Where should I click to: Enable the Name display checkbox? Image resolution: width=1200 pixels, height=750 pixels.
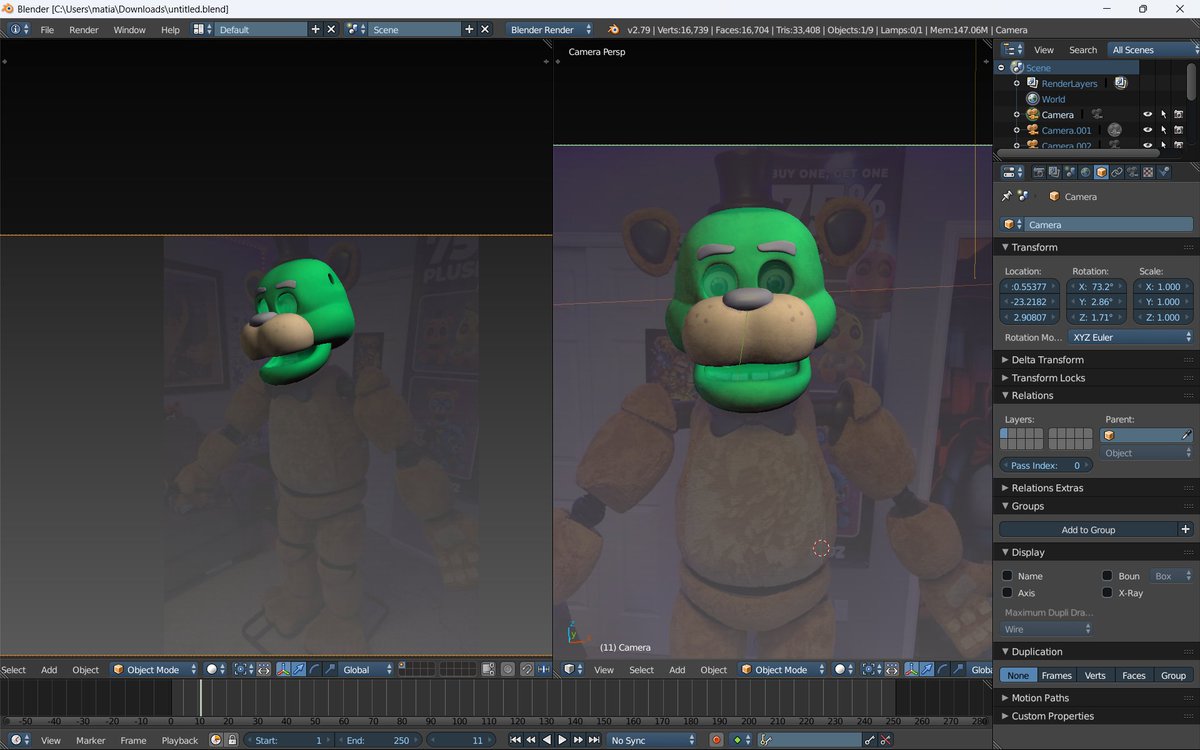click(1007, 576)
